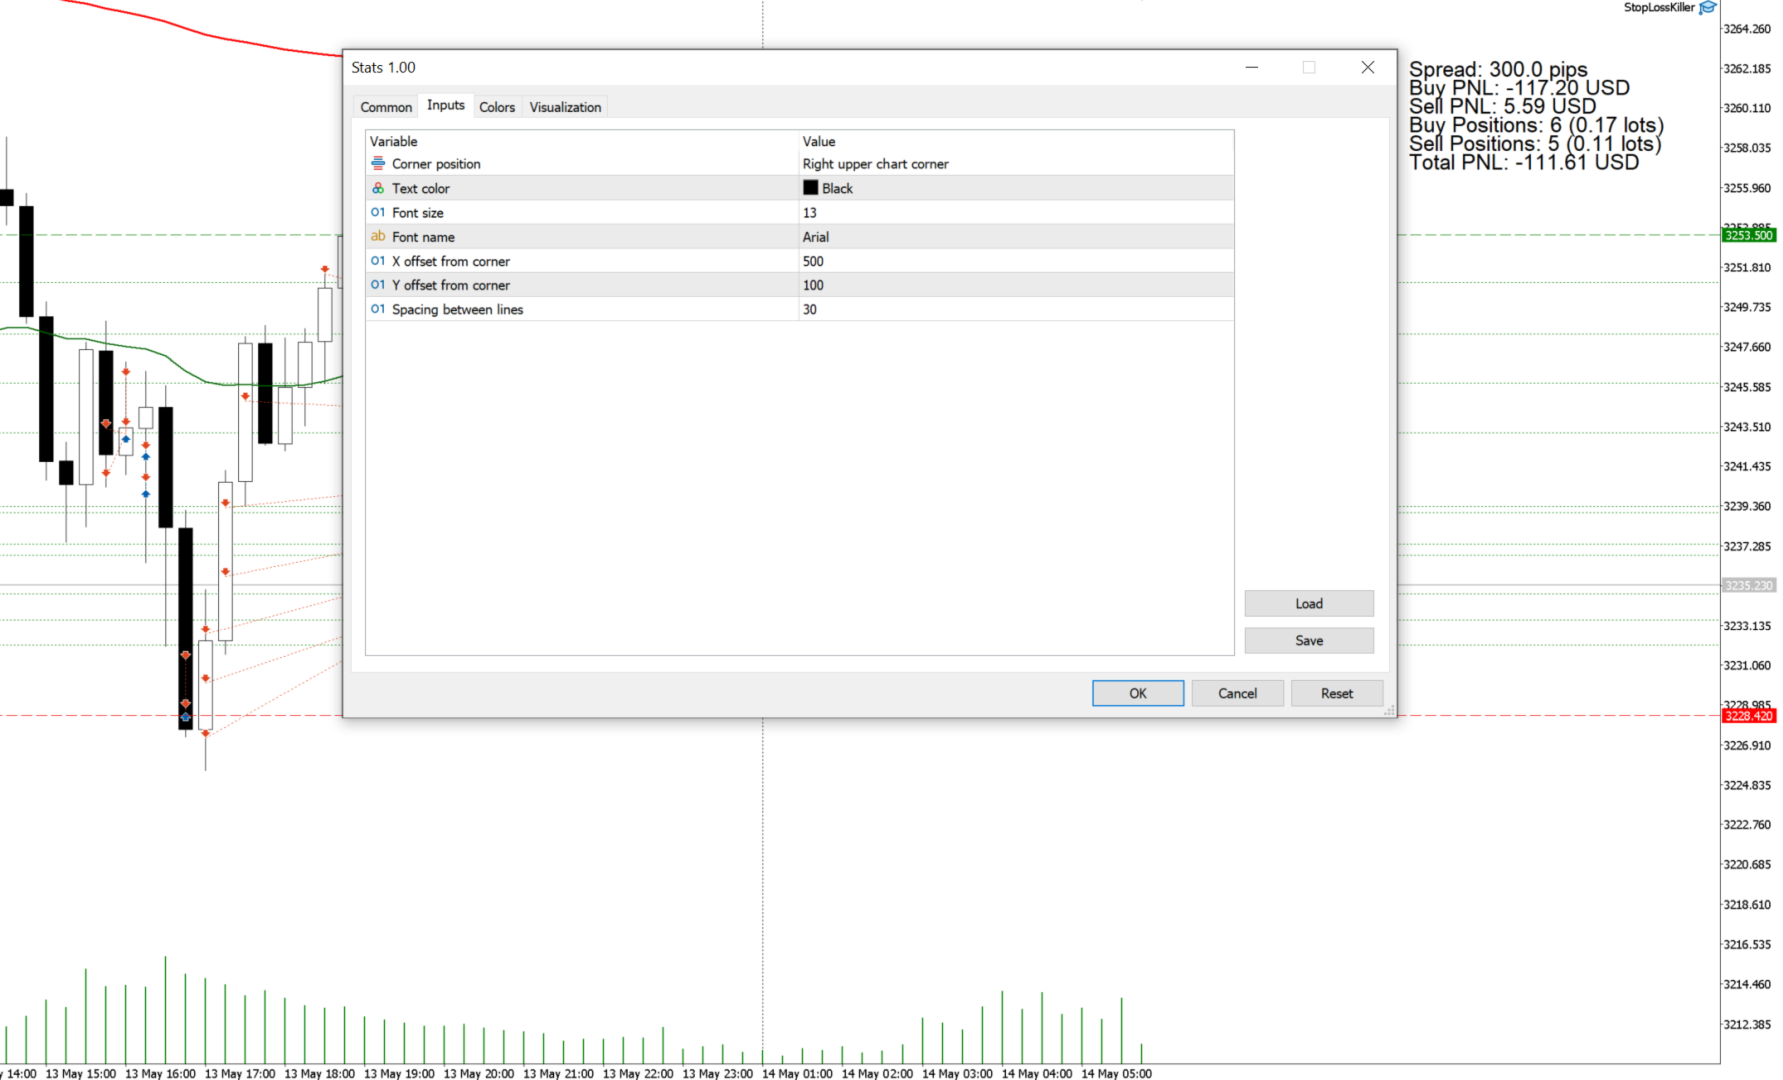Click the Cancel button
The height and width of the screenshot is (1080, 1783).
point(1237,693)
